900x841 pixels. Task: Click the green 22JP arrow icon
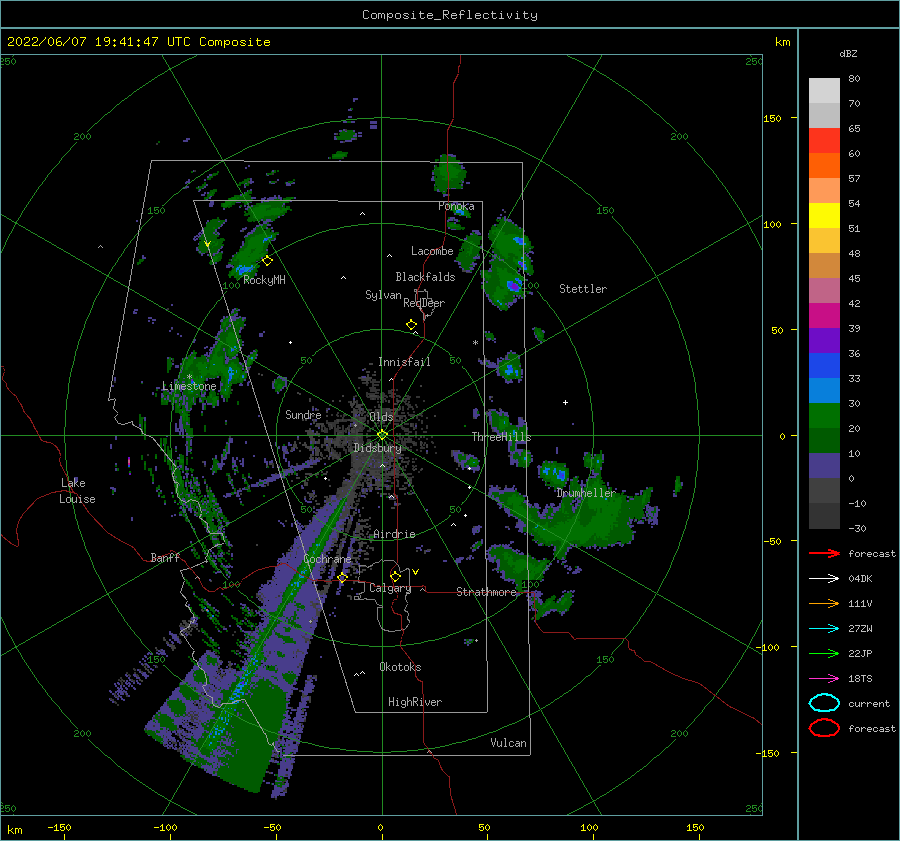(824, 653)
